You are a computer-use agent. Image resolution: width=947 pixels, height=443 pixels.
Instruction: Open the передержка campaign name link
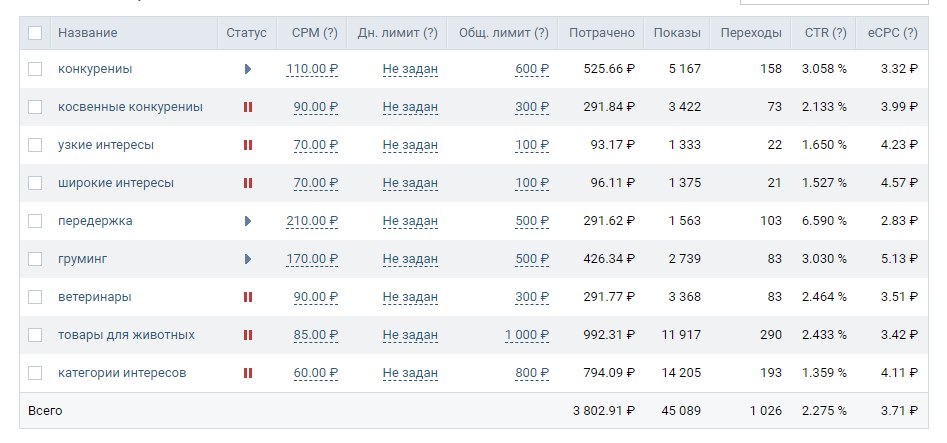(95, 221)
